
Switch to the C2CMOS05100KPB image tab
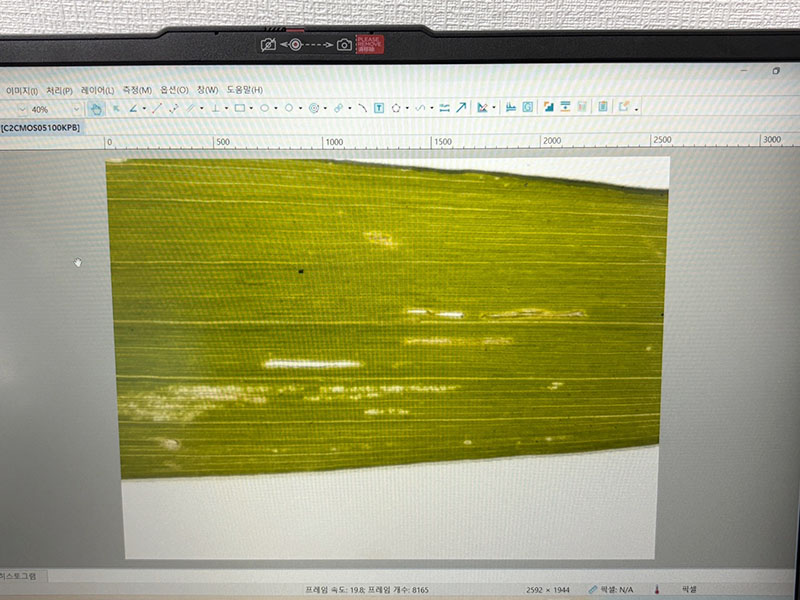[40, 128]
